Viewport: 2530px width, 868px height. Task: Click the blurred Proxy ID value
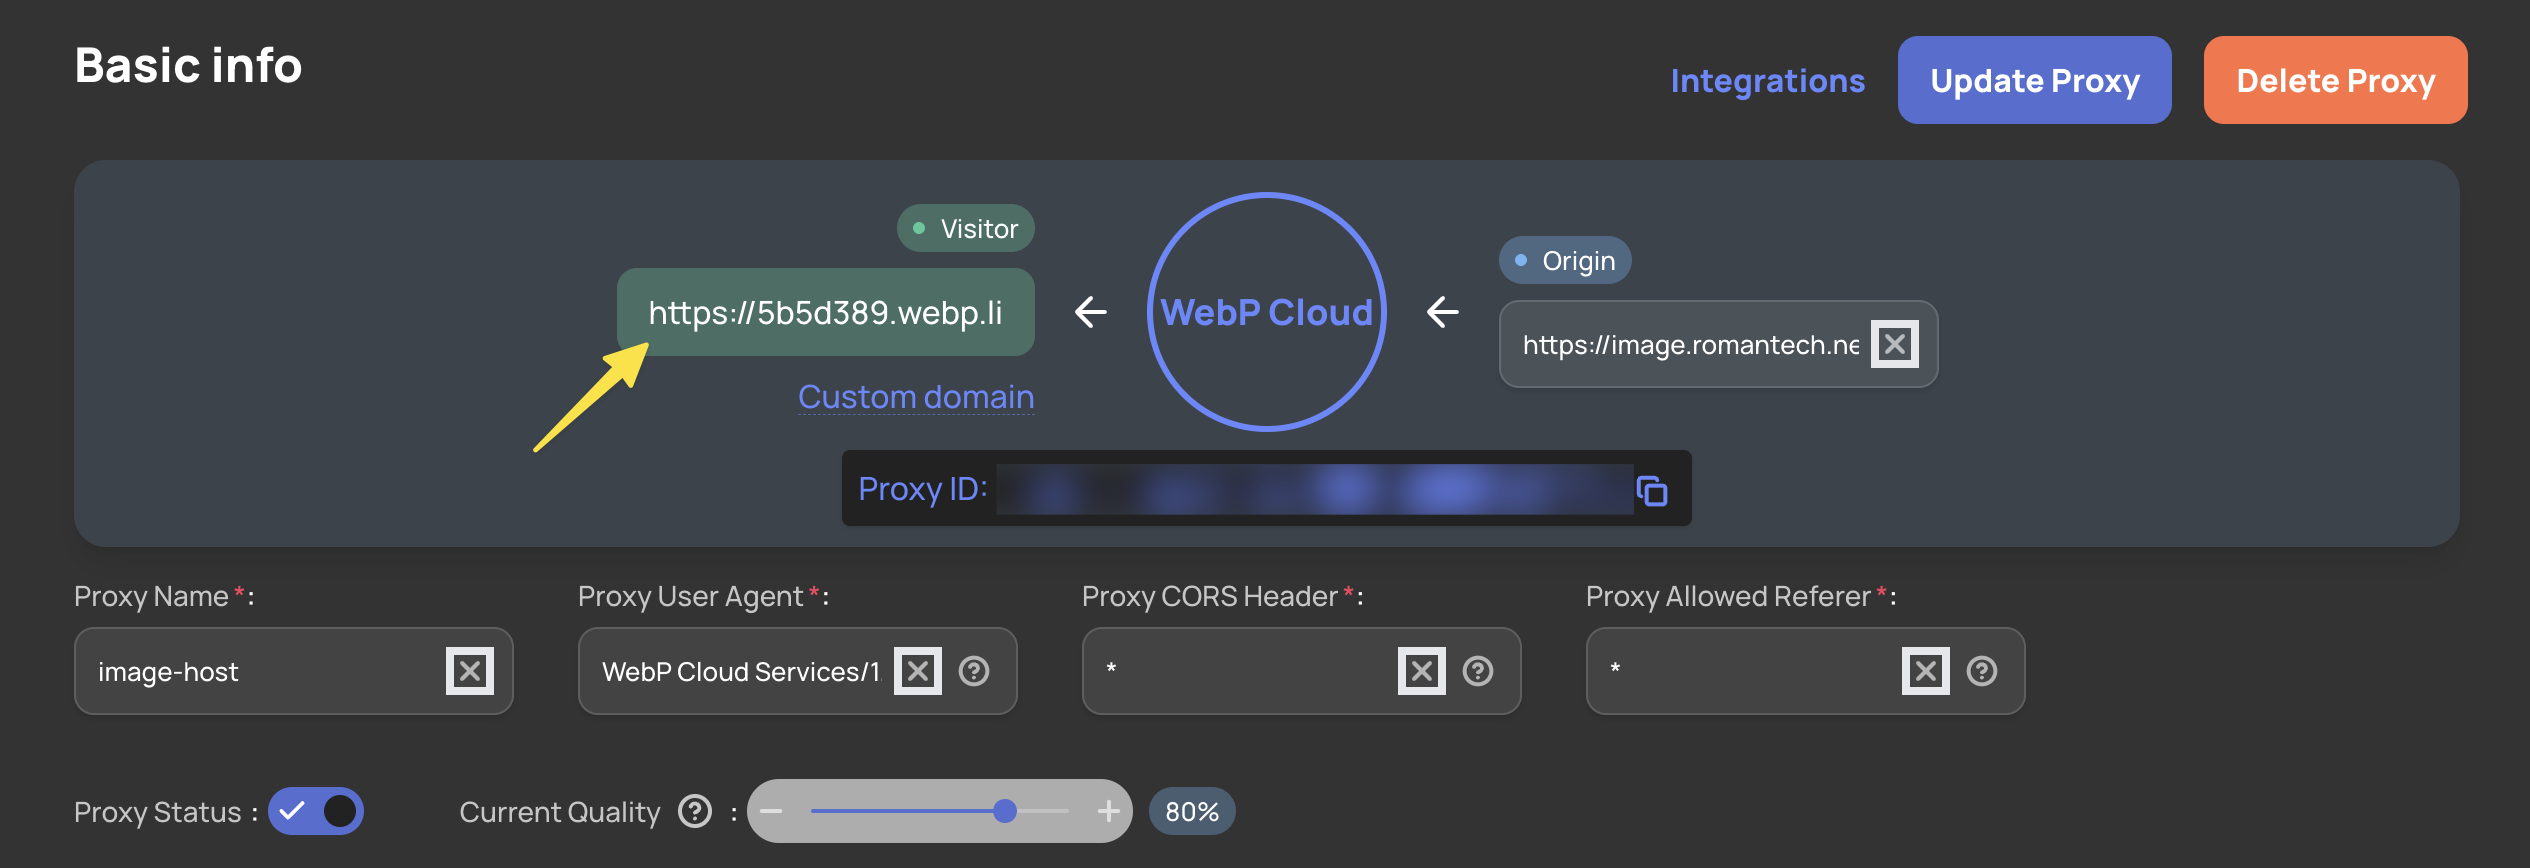click(x=1314, y=489)
